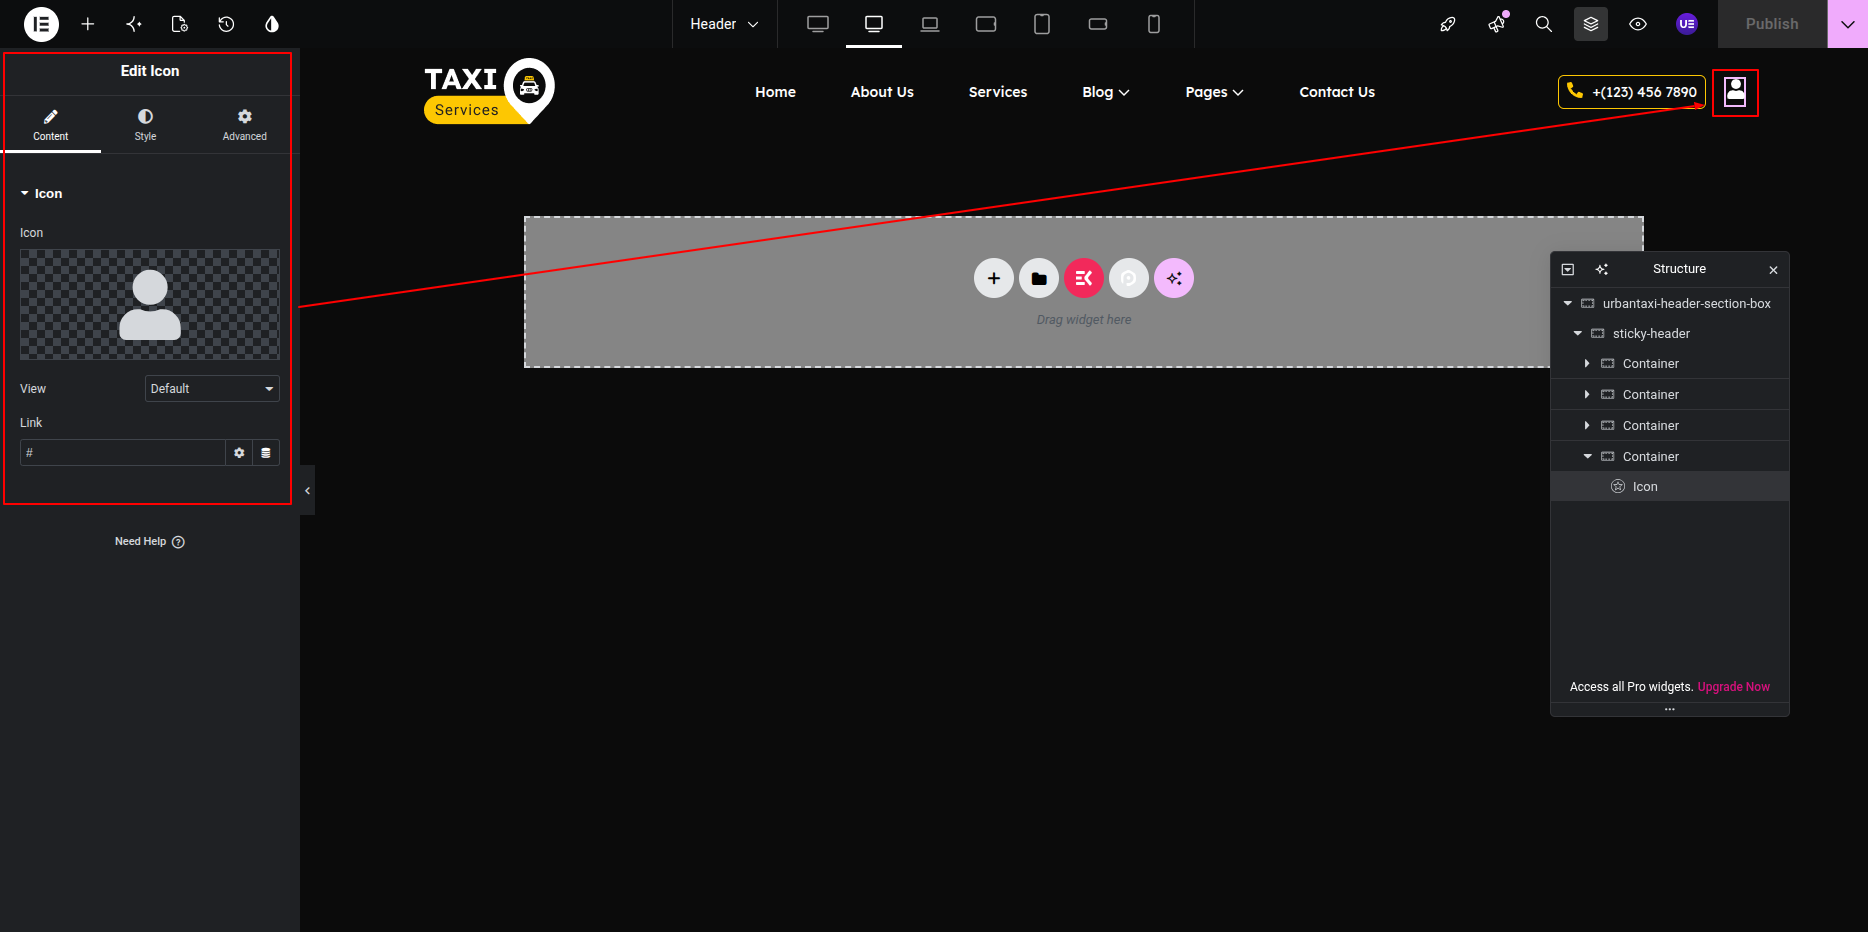The width and height of the screenshot is (1868, 932).
Task: Preview changes with the eye icon
Action: pos(1638,24)
